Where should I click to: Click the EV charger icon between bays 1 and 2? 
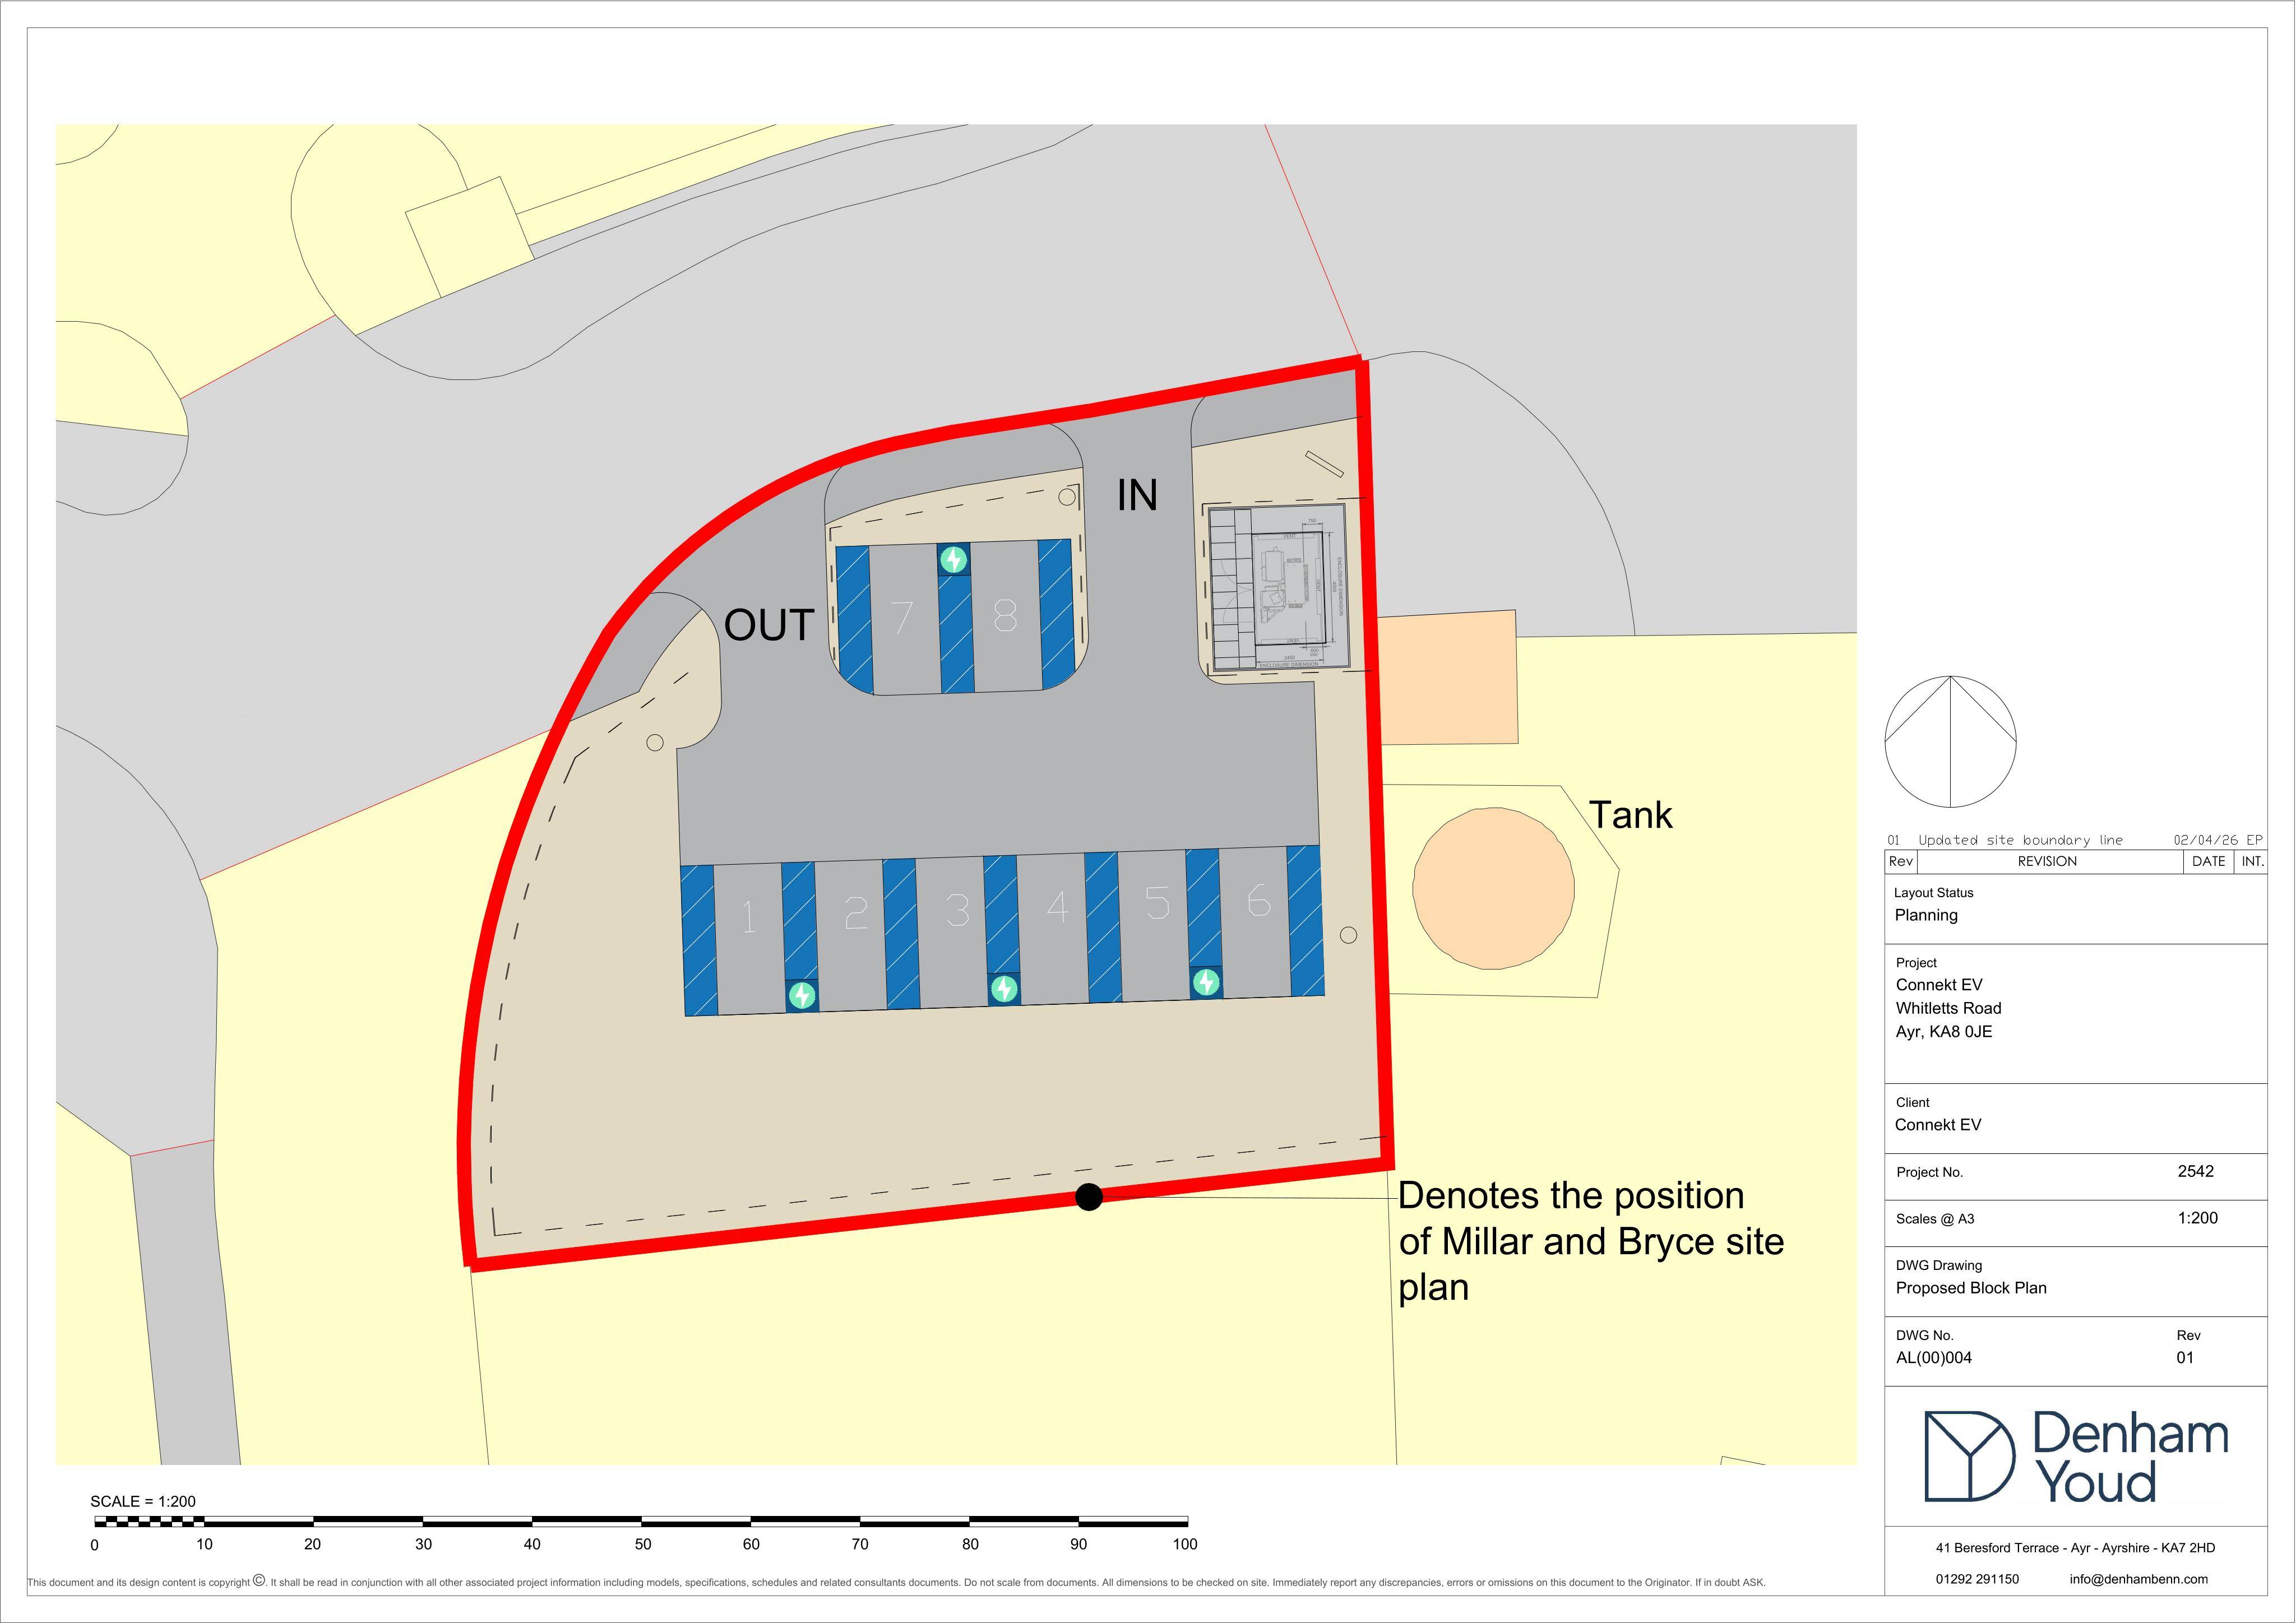802,995
